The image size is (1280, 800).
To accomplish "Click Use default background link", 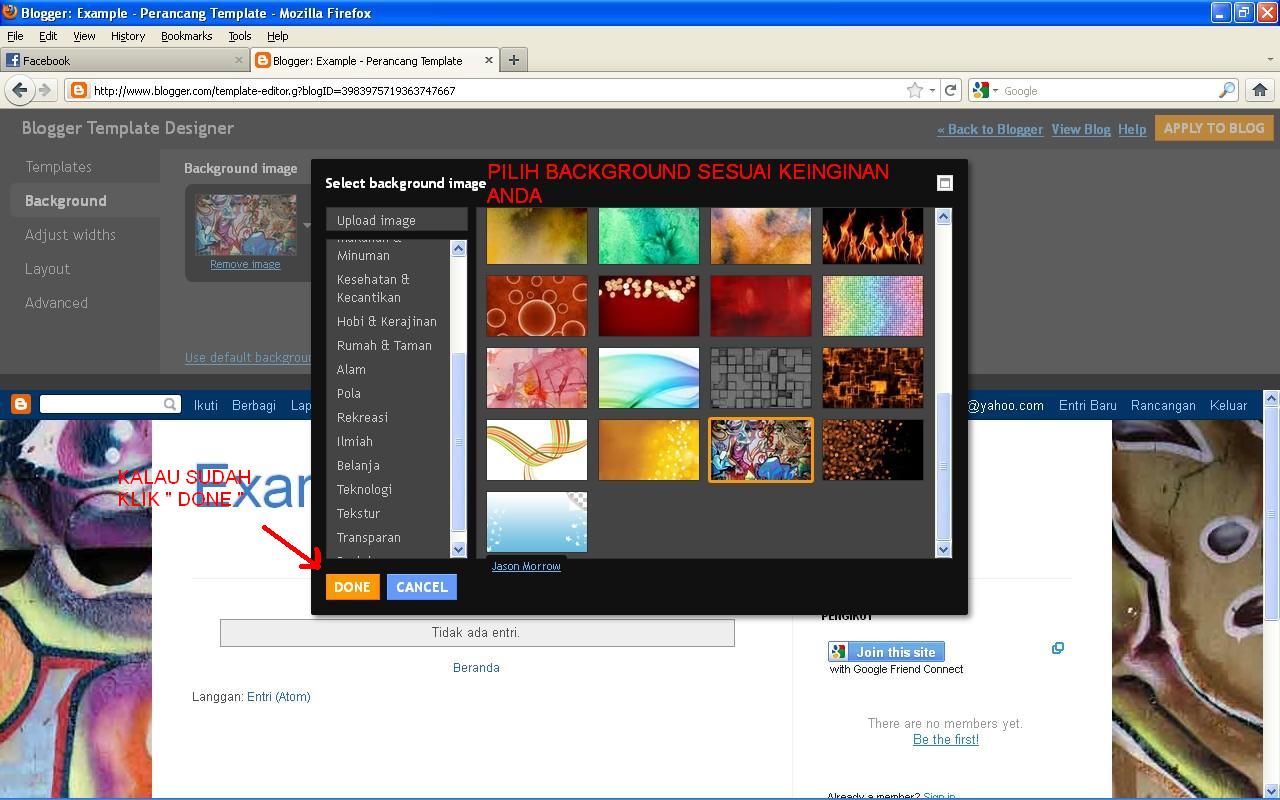I will tap(249, 357).
